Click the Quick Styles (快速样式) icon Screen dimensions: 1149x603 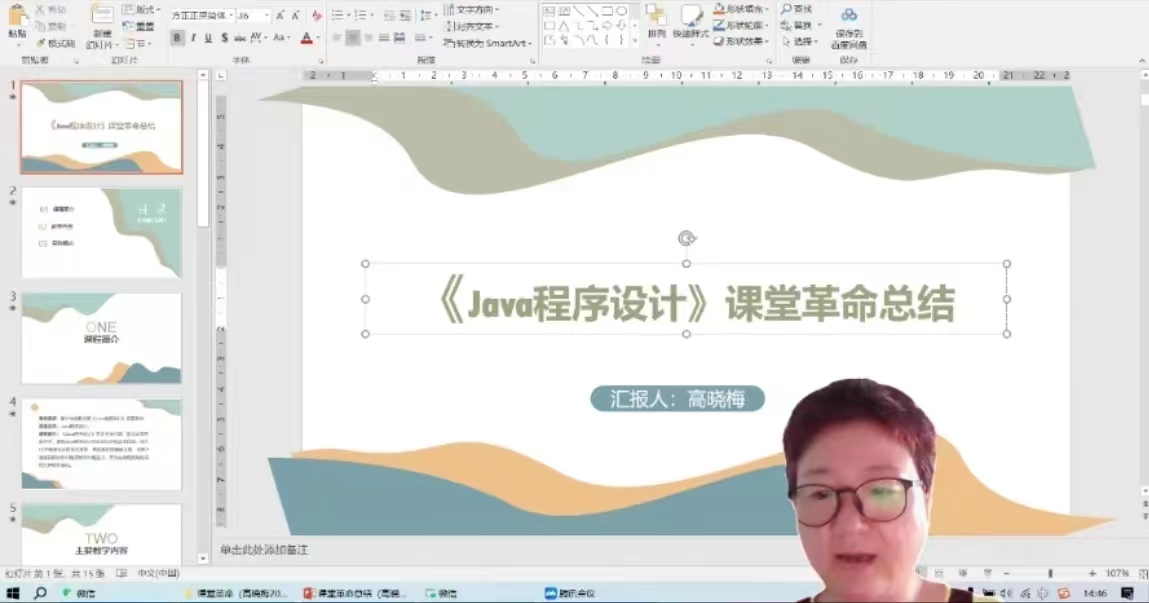(691, 20)
